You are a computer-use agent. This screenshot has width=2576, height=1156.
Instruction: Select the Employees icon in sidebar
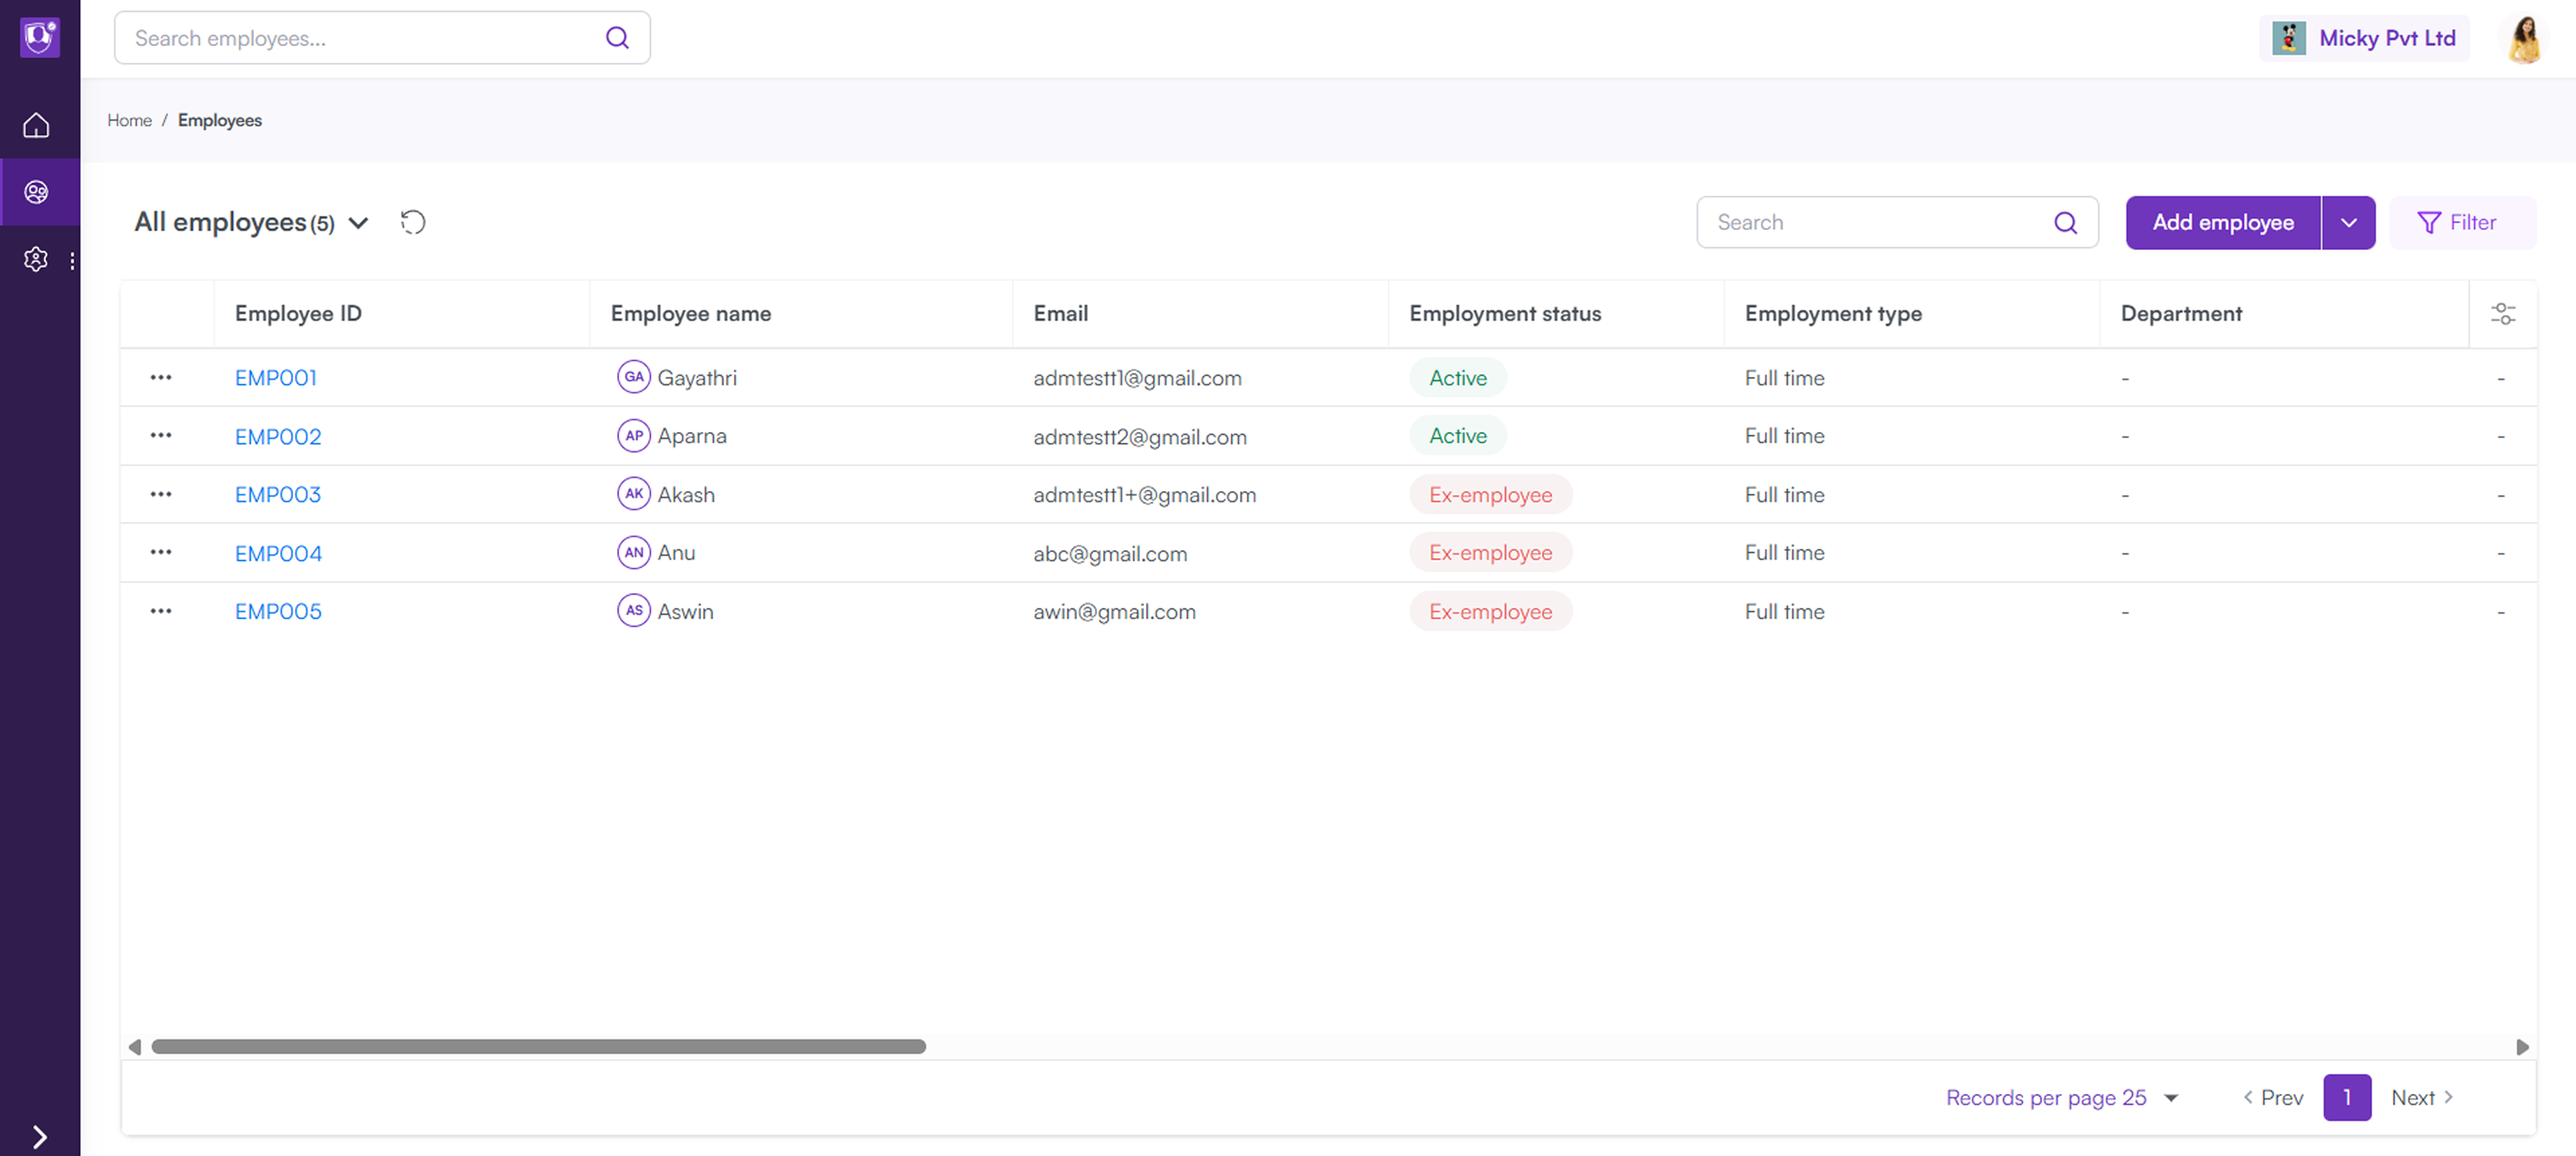[x=36, y=192]
